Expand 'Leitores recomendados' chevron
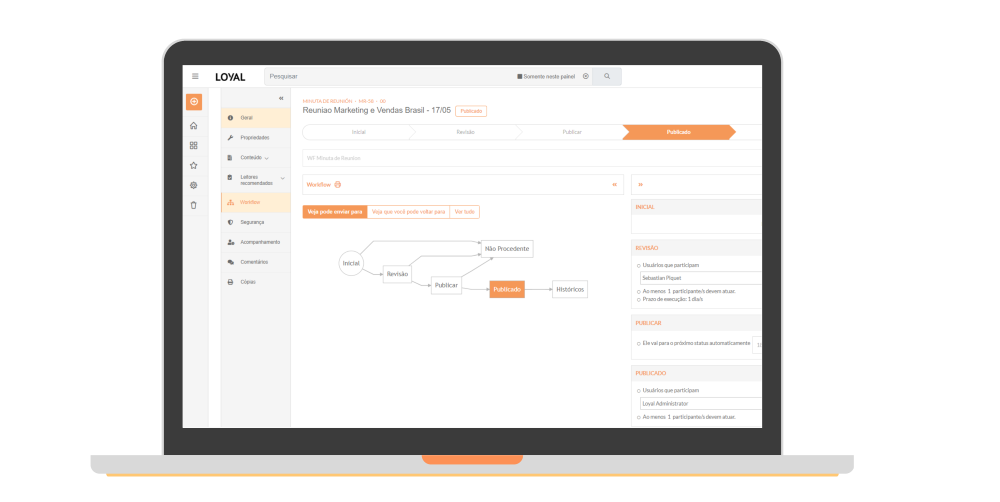Viewport: 1000px width, 502px height. point(283,179)
